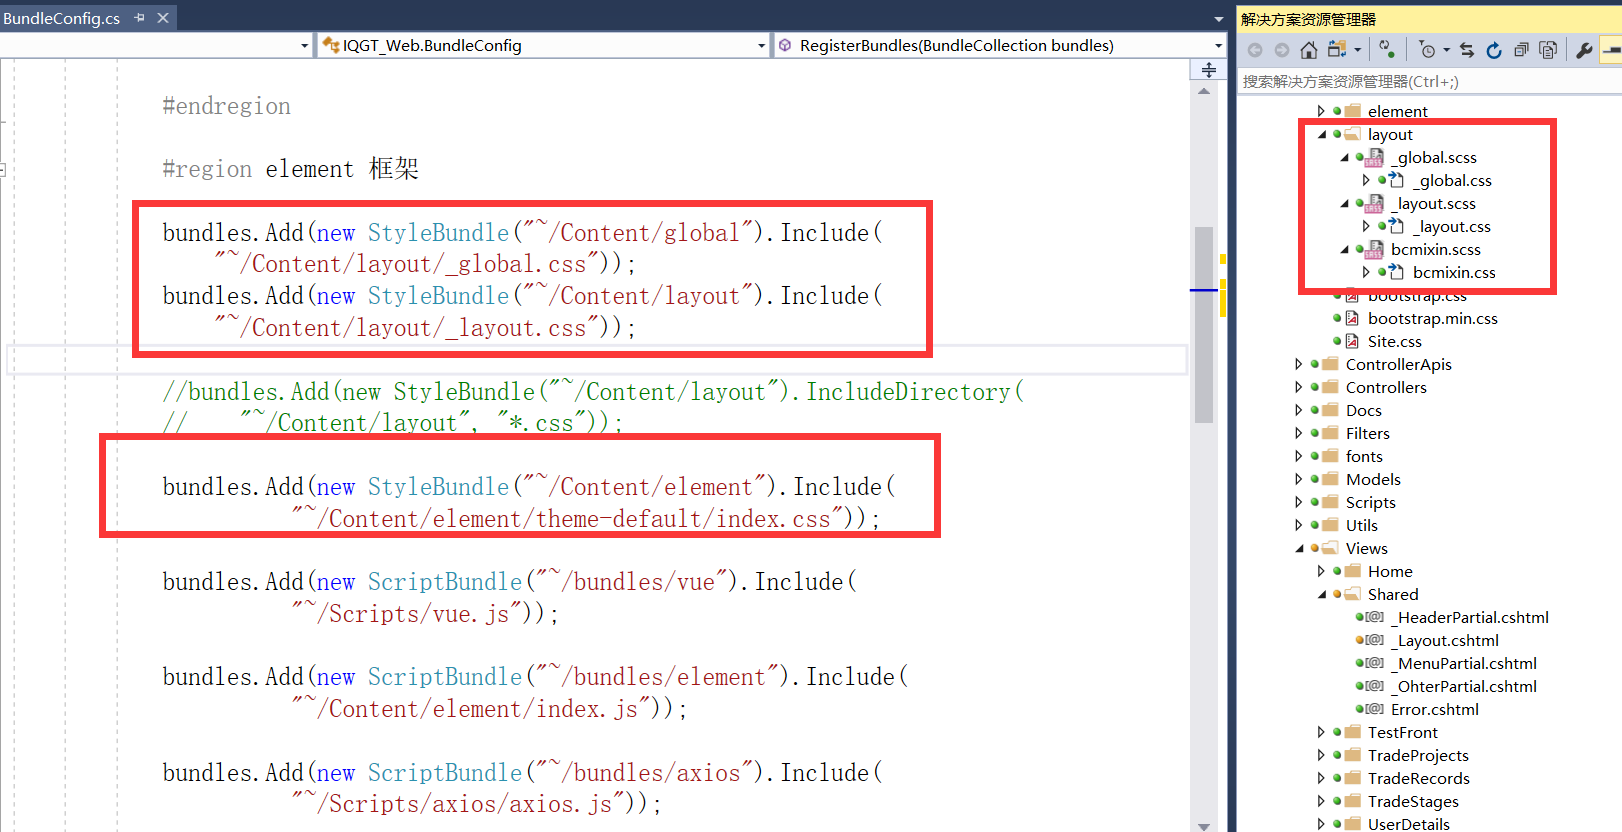Expand the element folder node
This screenshot has height=832, width=1622.
pos(1320,111)
